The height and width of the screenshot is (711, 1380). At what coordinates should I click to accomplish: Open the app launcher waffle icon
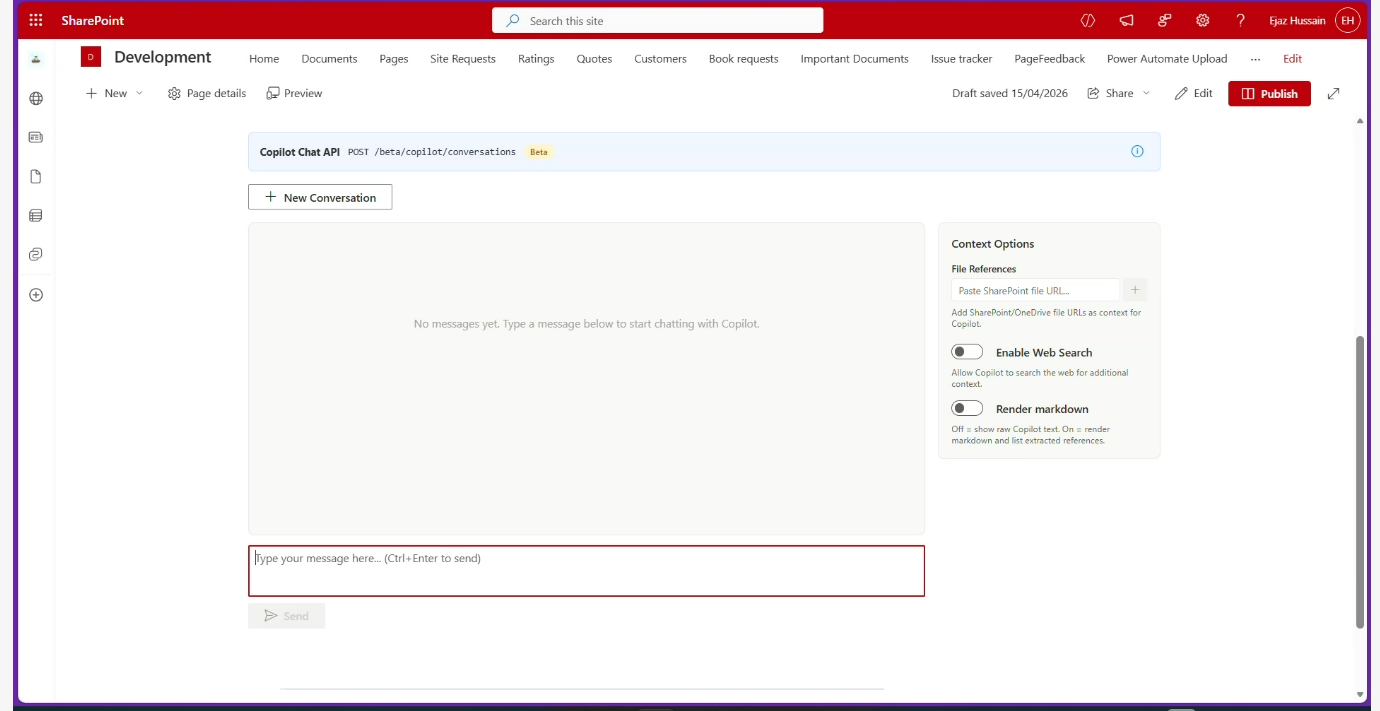[x=36, y=20]
